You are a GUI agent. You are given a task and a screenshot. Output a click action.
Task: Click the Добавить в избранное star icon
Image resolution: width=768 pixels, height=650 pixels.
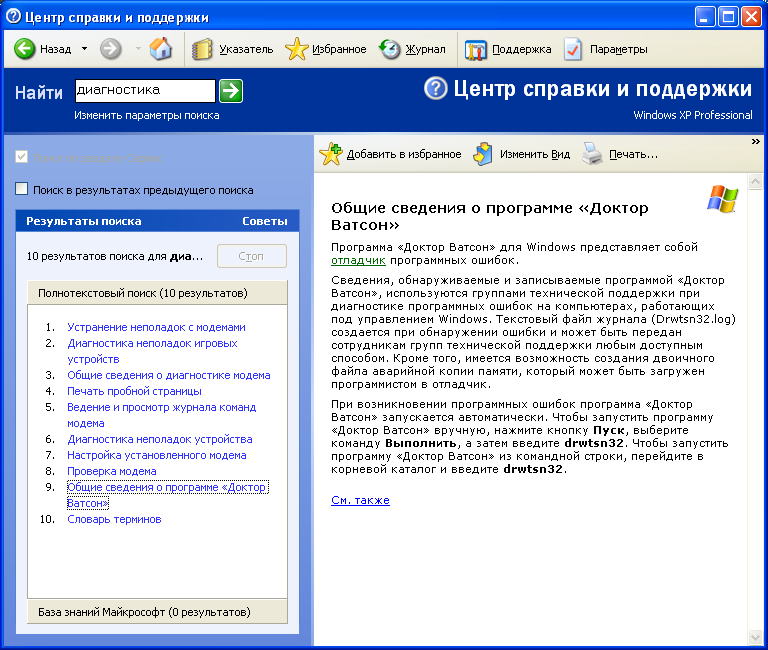click(x=331, y=154)
